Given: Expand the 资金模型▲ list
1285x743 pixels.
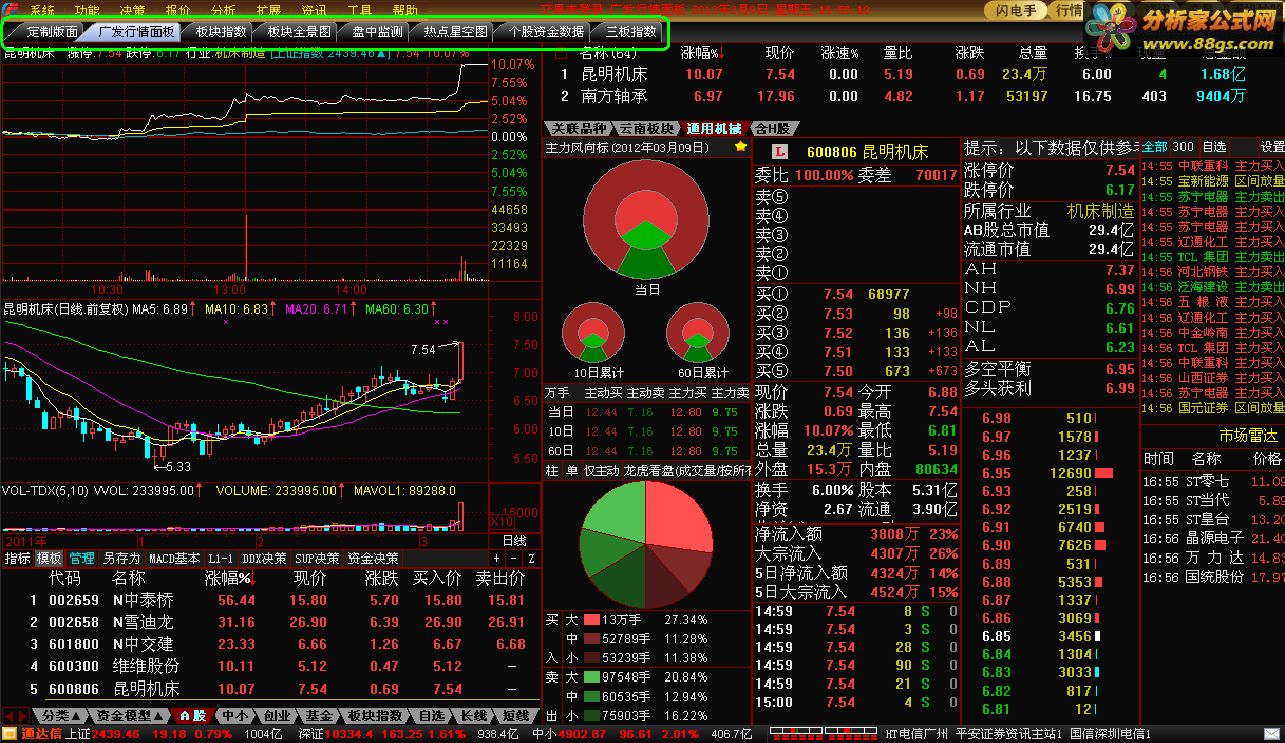Looking at the screenshot, I should (128, 715).
